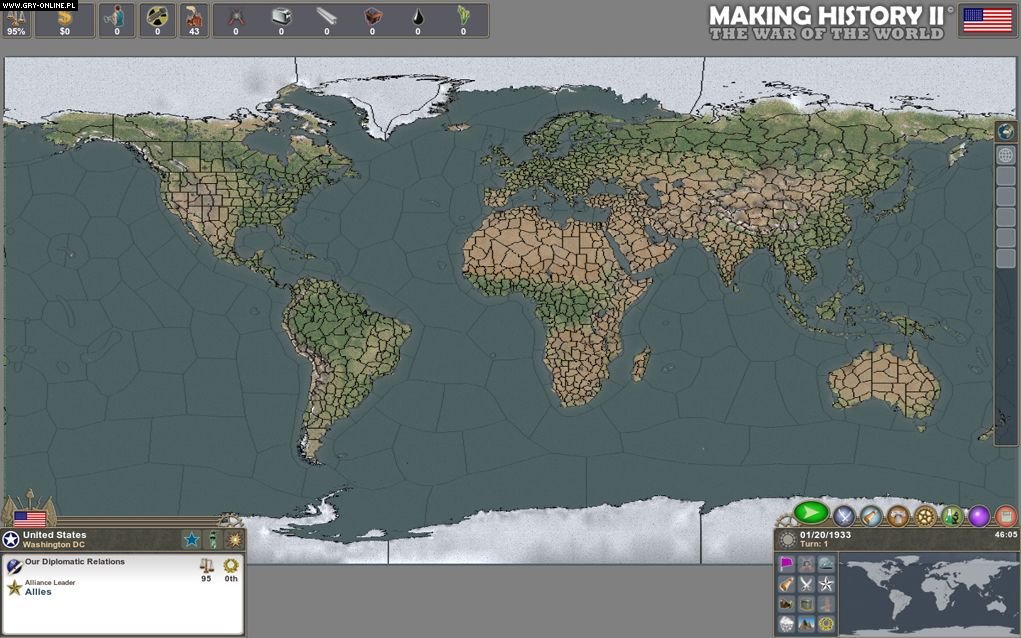Click the green wheat food resource icon
Viewport: 1021px width, 638px height.
463,16
